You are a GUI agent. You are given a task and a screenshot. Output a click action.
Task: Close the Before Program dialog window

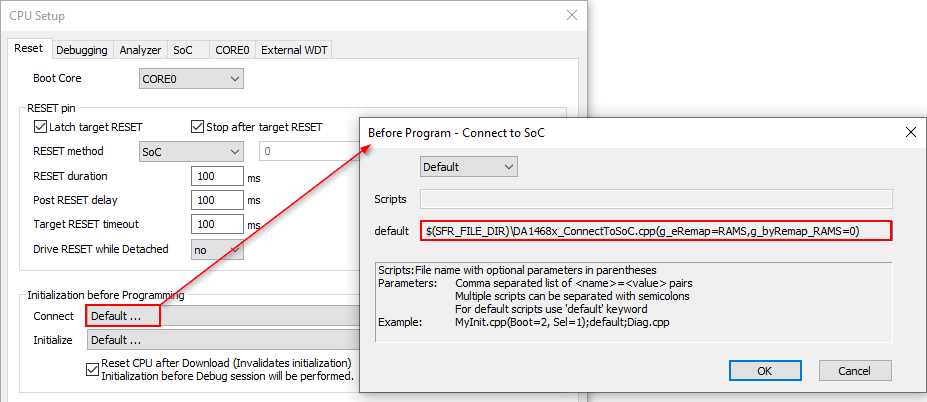click(x=910, y=132)
